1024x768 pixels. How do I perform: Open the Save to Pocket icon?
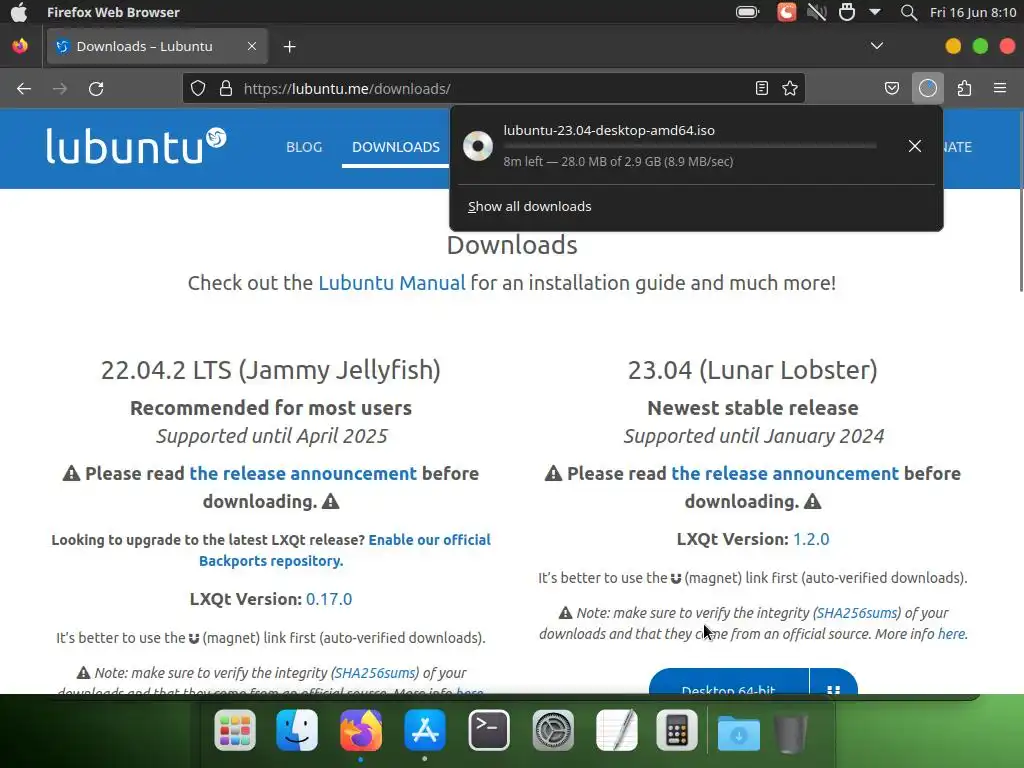(x=892, y=88)
